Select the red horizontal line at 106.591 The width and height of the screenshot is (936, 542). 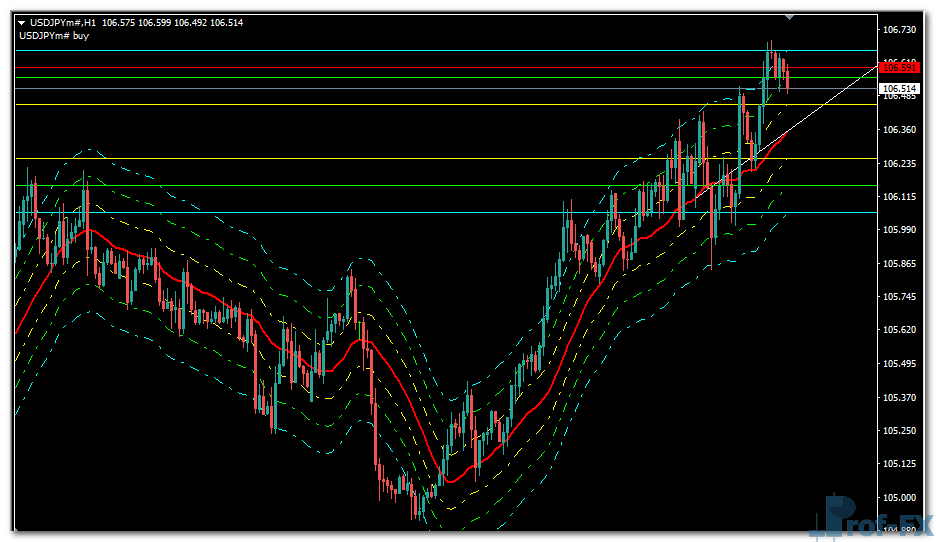pyautogui.click(x=400, y=68)
